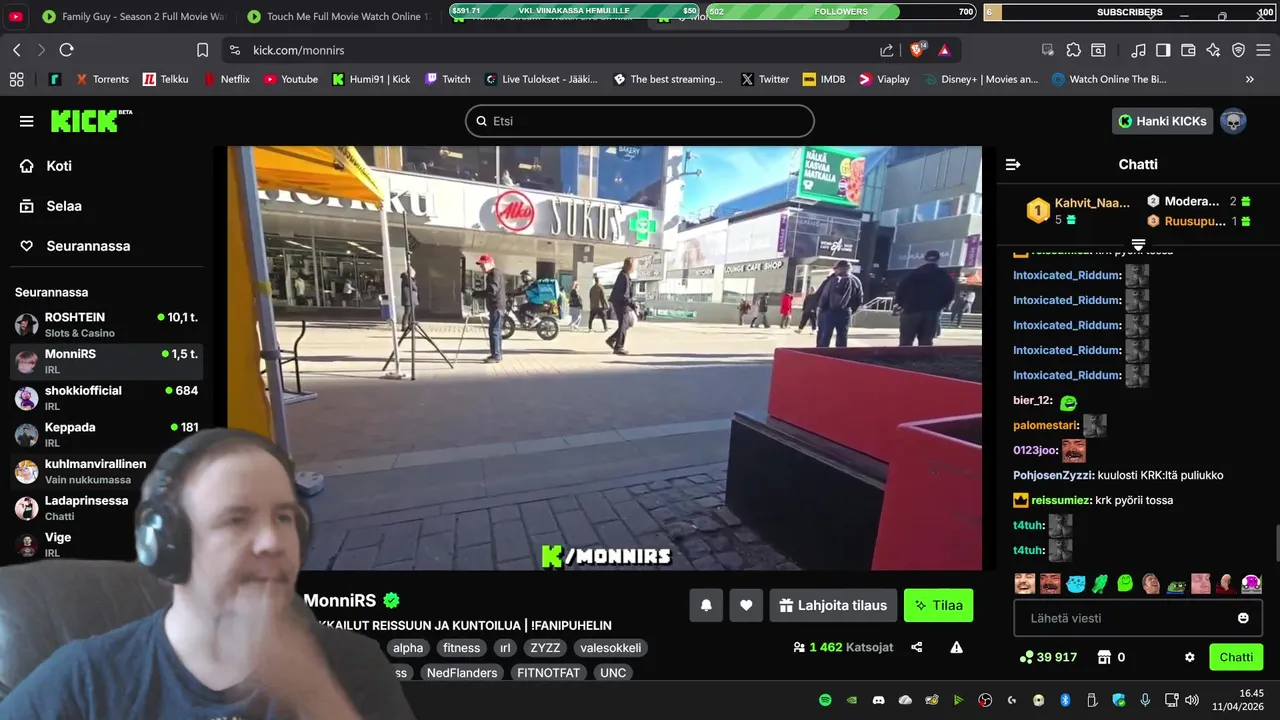Toggle the browser sidebar panel
This screenshot has width=1280, height=720.
click(1163, 50)
